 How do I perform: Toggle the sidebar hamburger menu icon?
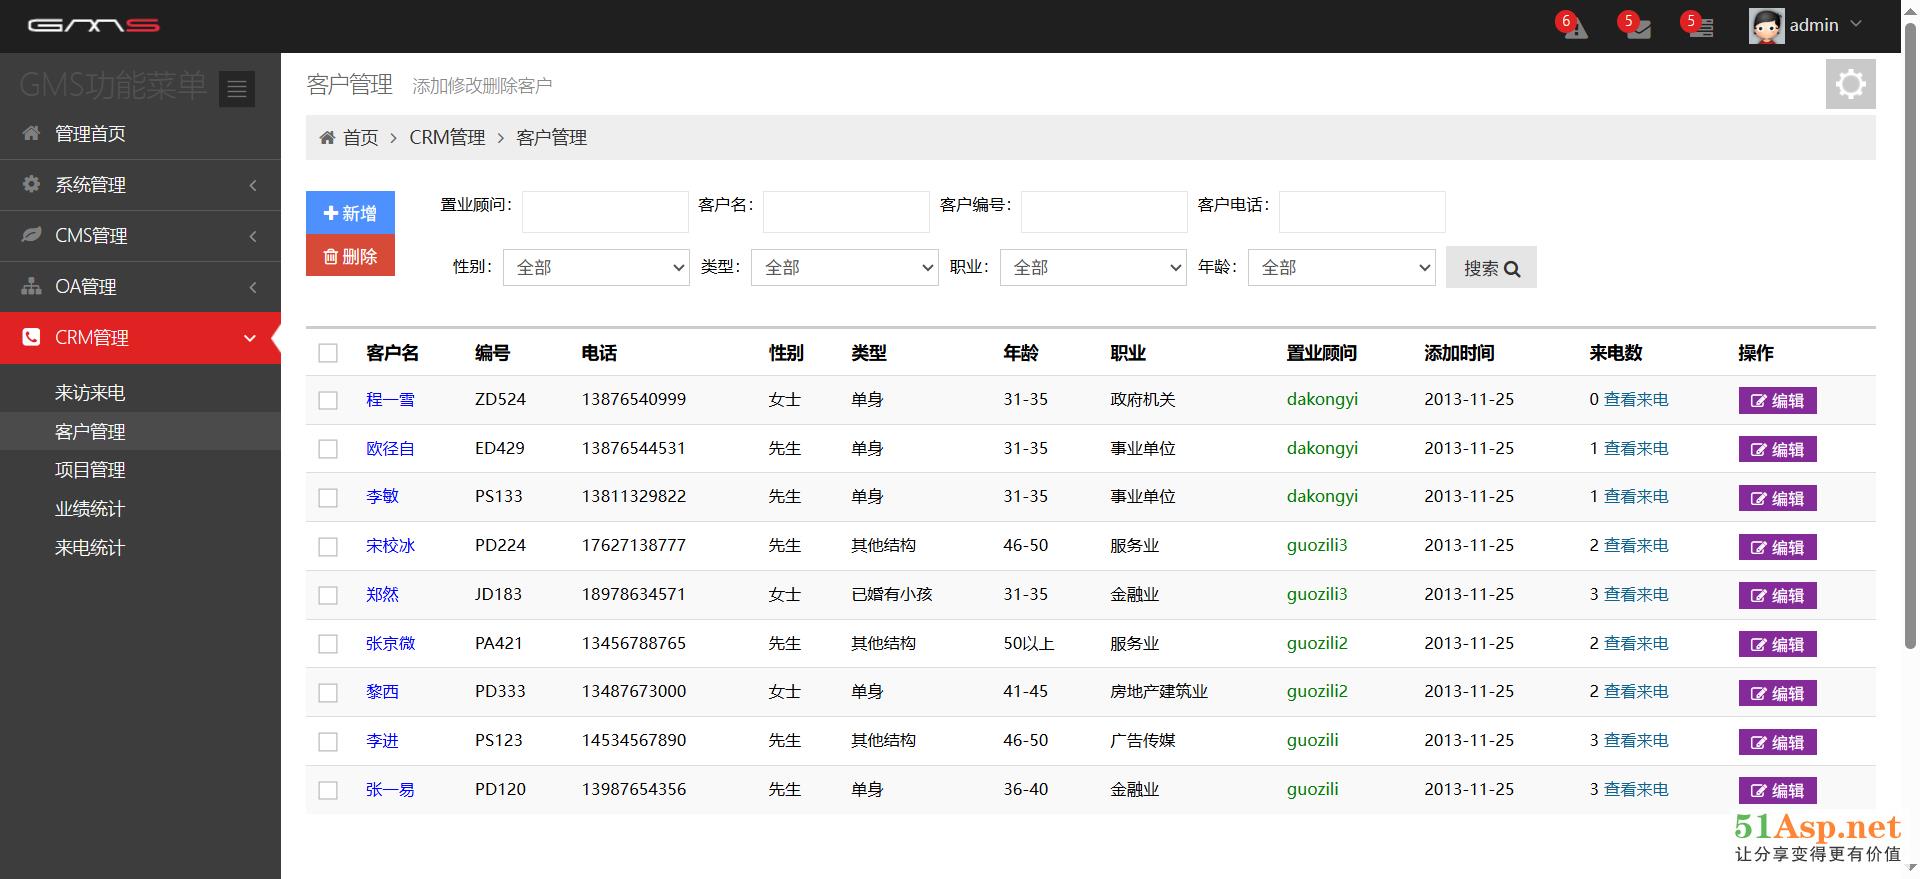click(237, 89)
